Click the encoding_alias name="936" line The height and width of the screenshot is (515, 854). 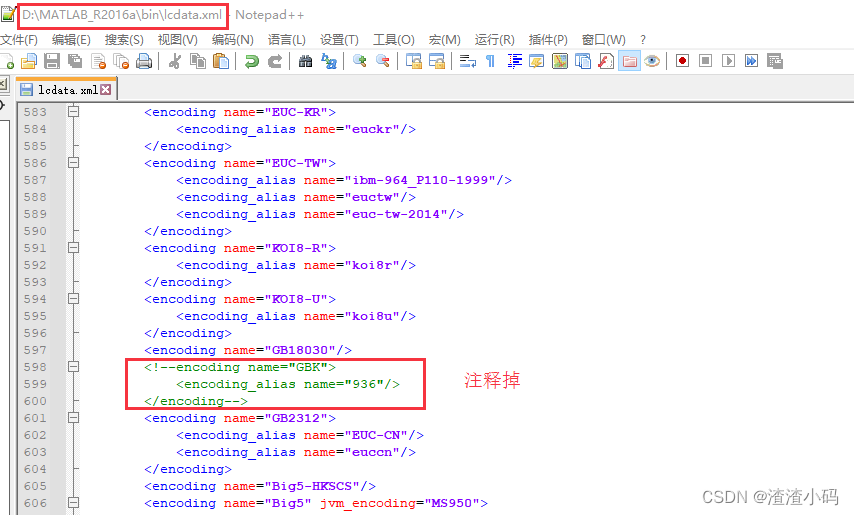pos(288,384)
